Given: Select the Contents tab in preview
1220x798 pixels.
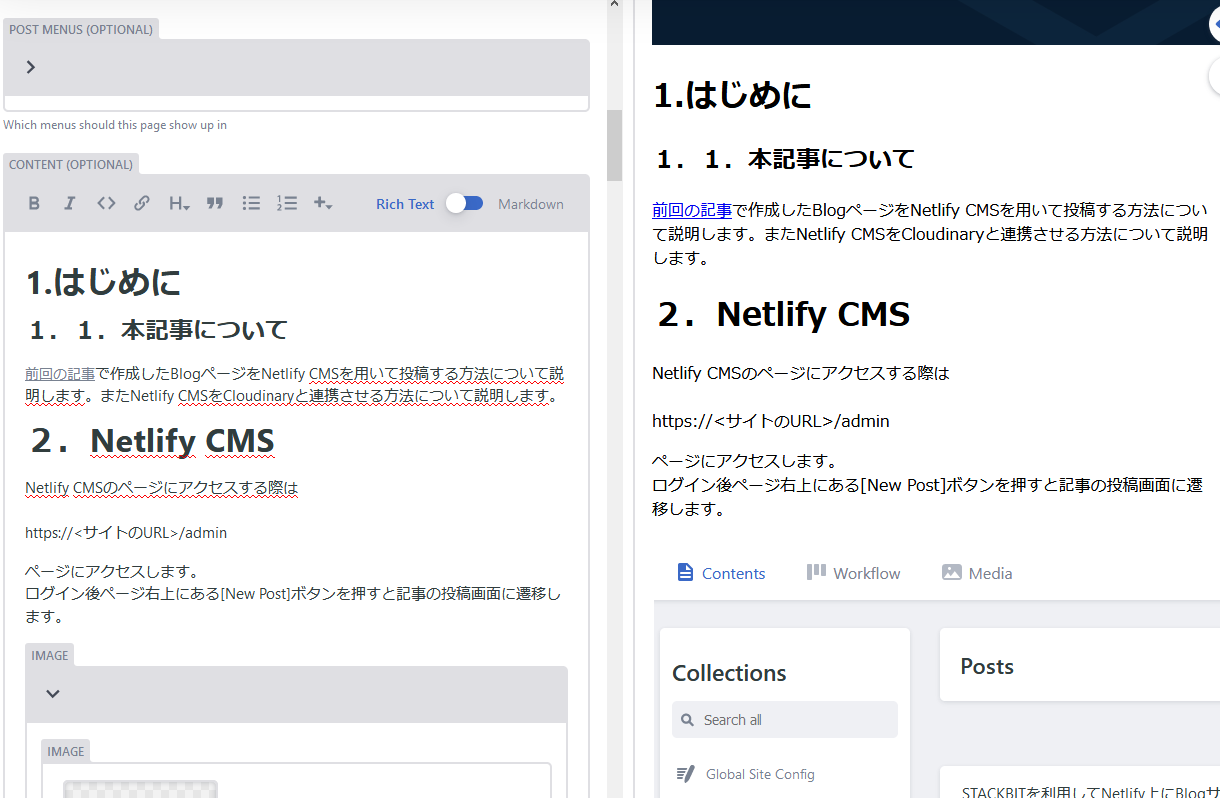Looking at the screenshot, I should coord(721,573).
